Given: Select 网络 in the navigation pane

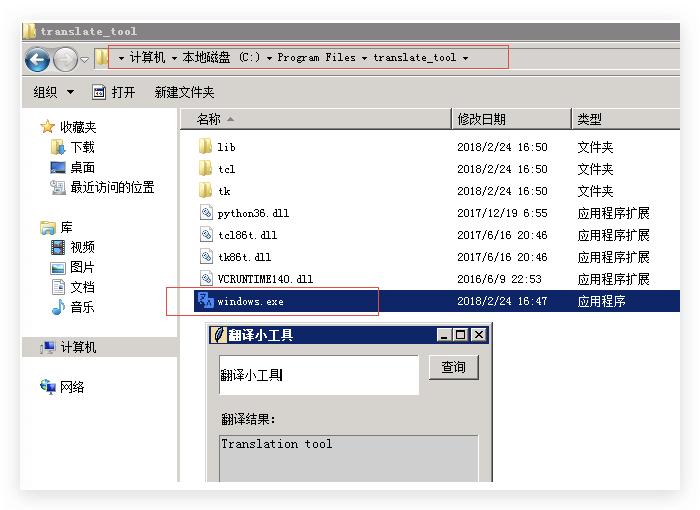Looking at the screenshot, I should [x=72, y=387].
